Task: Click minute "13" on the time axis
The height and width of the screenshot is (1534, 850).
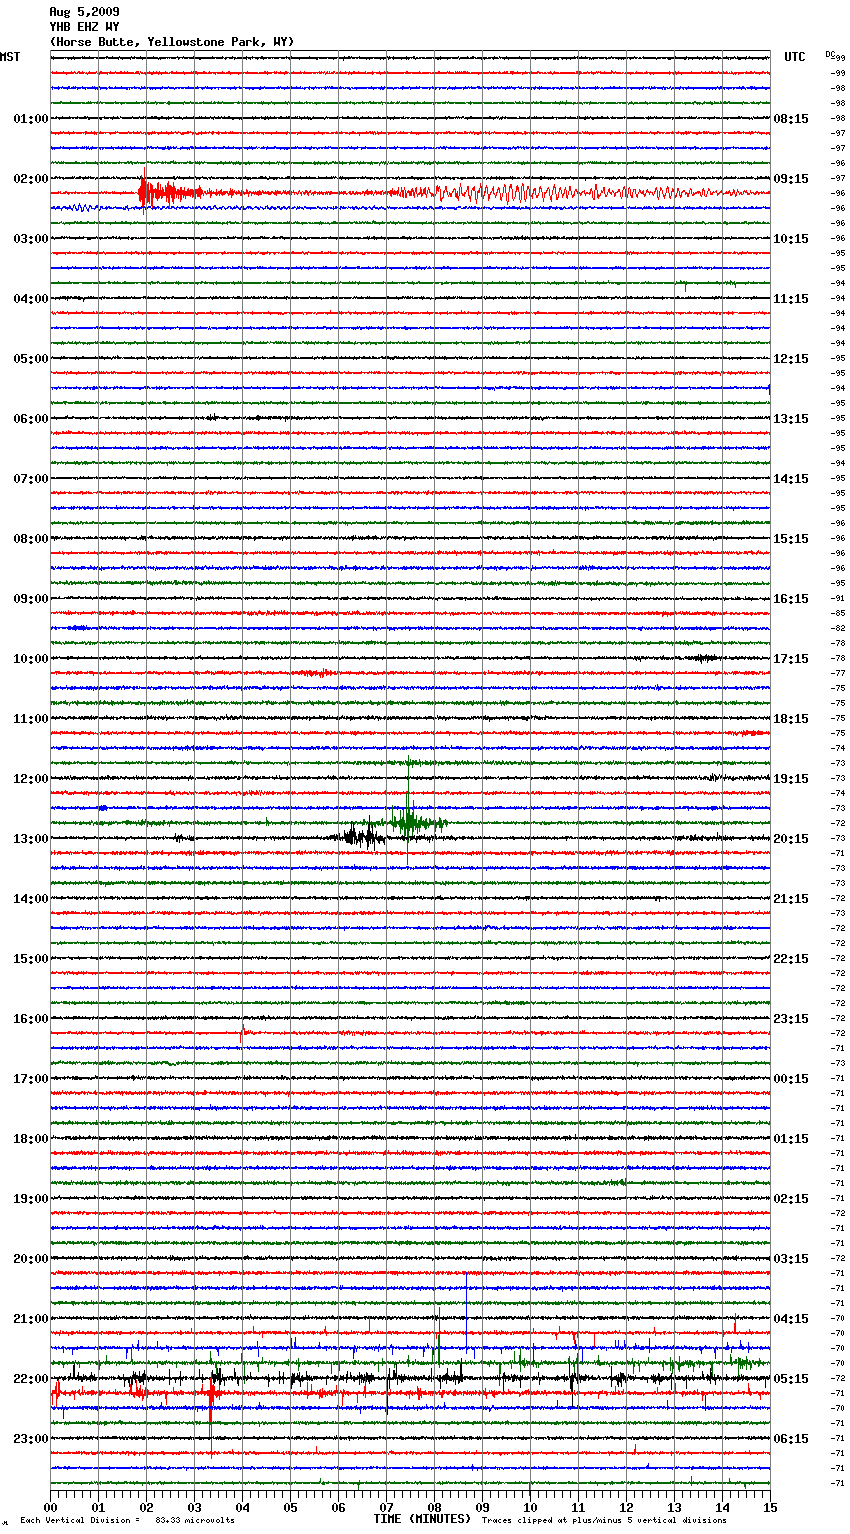Action: [675, 1507]
